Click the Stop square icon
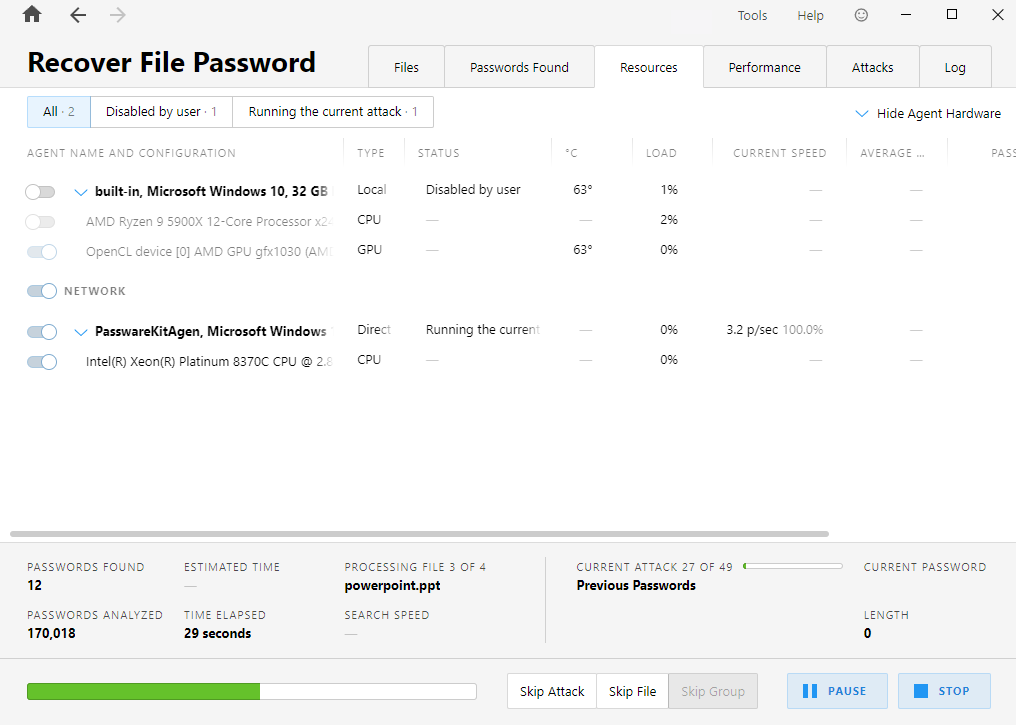 click(921, 691)
